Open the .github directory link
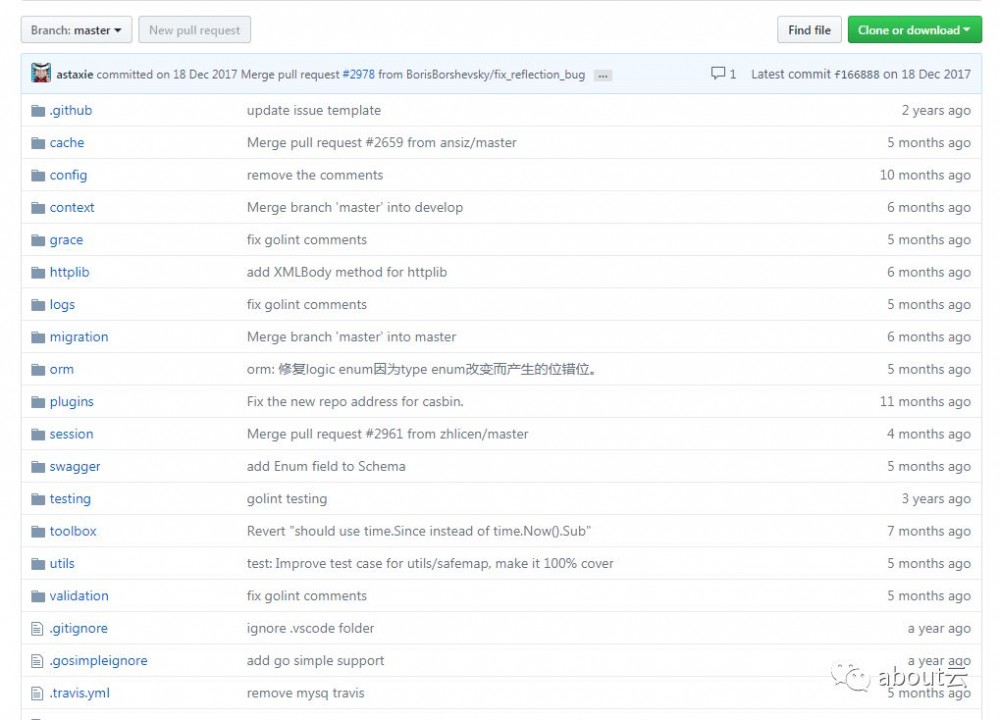This screenshot has width=1000, height=720. 71,110
